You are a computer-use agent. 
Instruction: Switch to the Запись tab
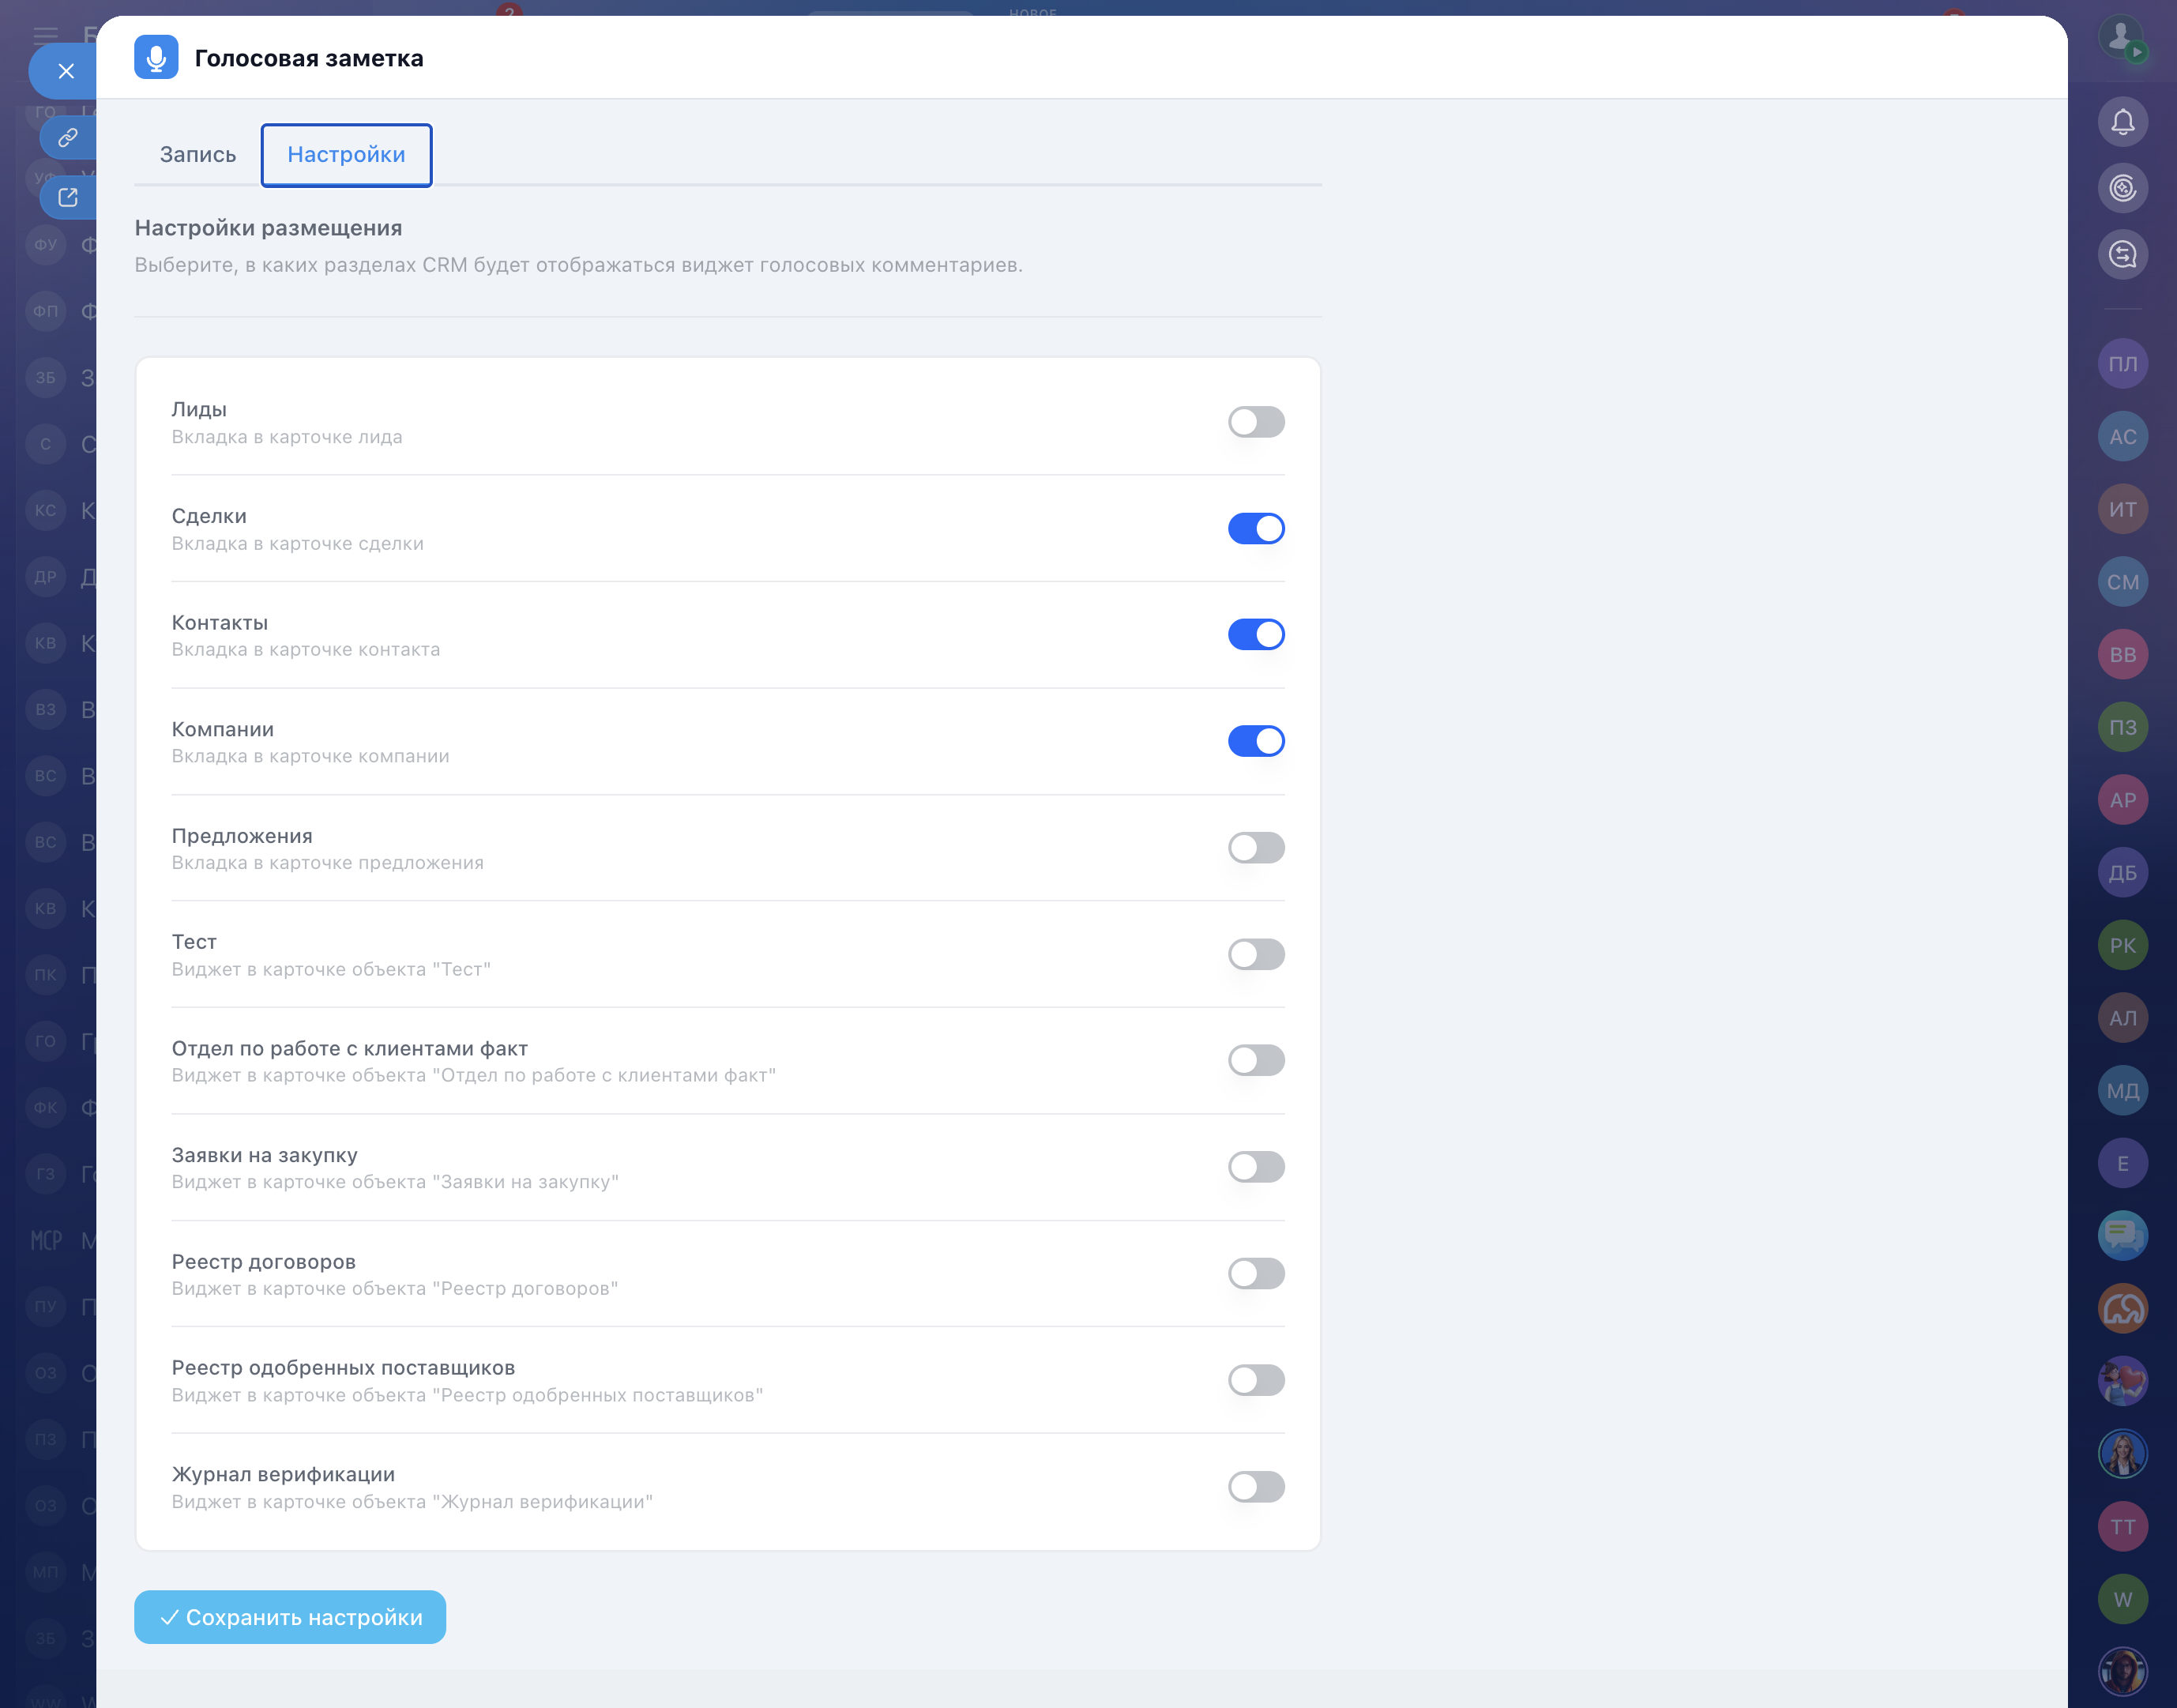tap(198, 155)
